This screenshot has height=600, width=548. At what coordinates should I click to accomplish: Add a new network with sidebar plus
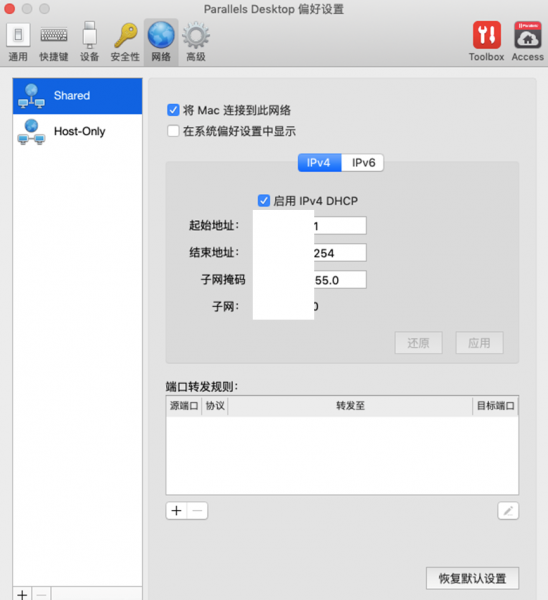[x=22, y=594]
